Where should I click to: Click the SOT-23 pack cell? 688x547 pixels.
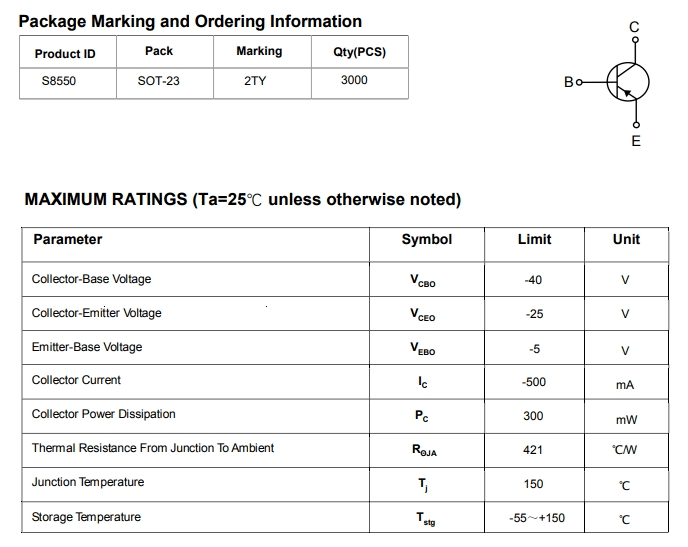click(x=159, y=81)
